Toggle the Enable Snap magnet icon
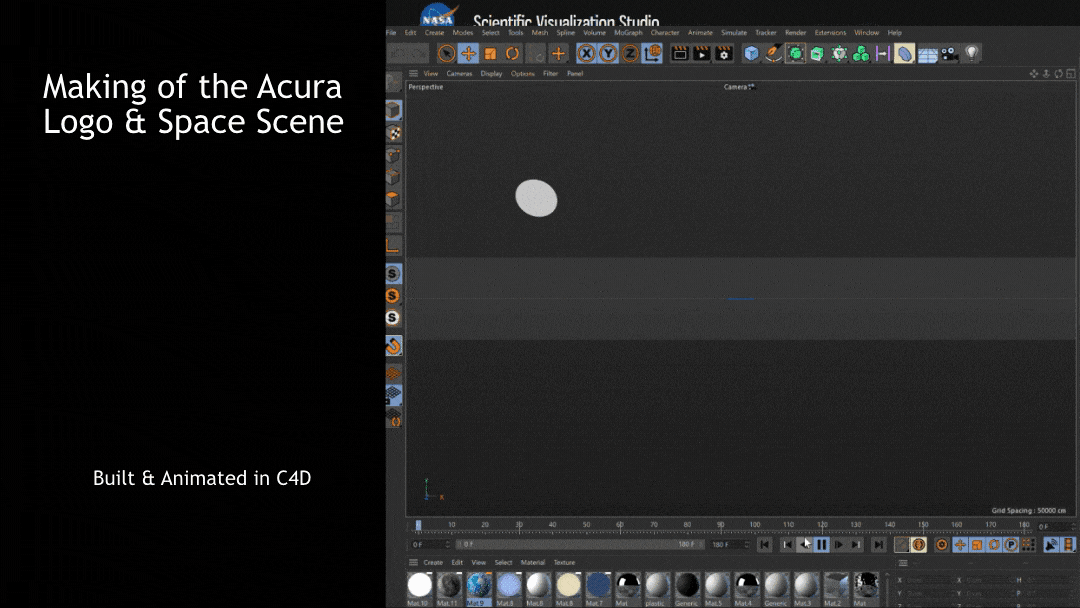The width and height of the screenshot is (1080, 608). point(393,346)
